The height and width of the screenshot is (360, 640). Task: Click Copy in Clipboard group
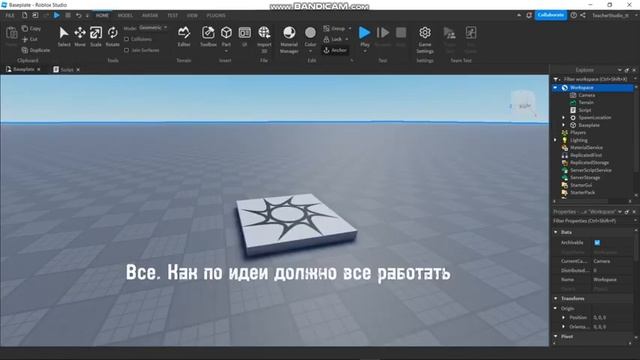pyautogui.click(x=31, y=29)
